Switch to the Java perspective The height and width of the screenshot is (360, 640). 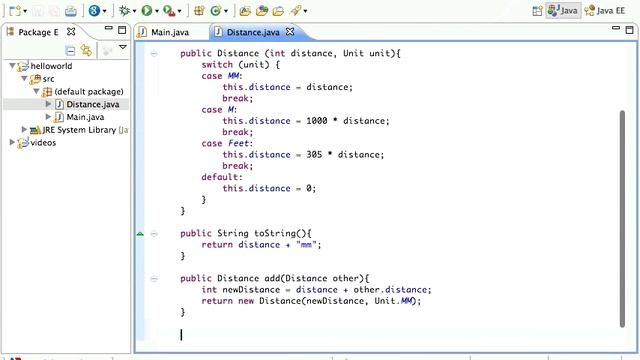(563, 11)
